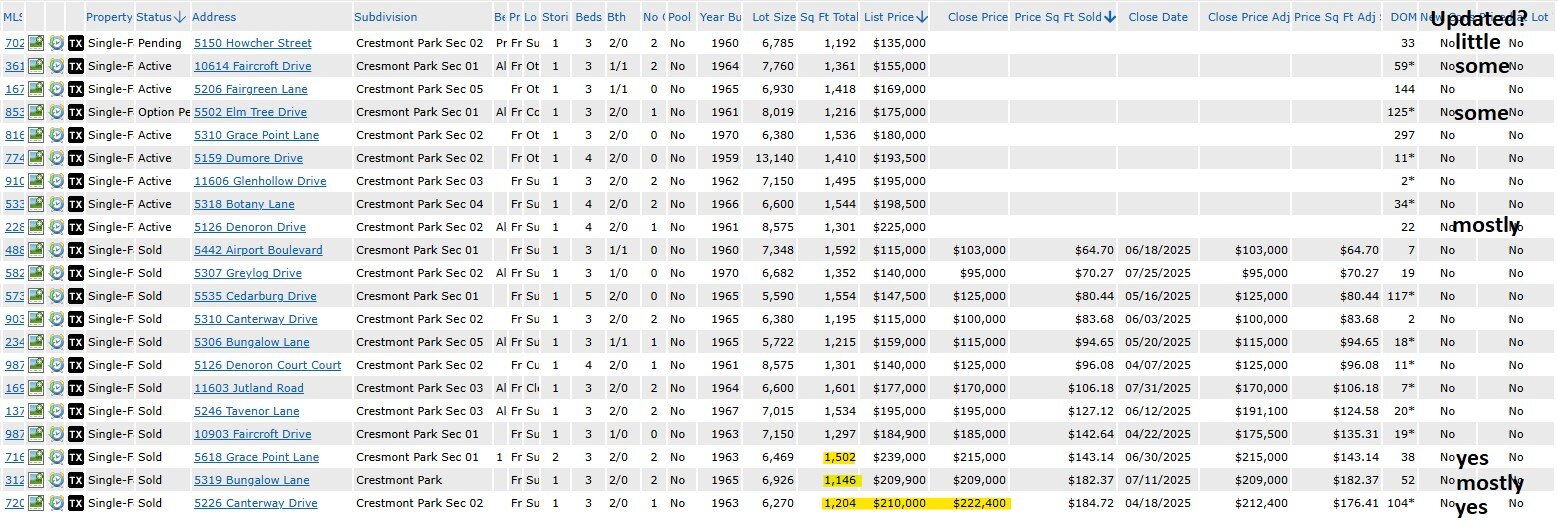Open photos icon for 5126 Denoron Drive

(36, 227)
